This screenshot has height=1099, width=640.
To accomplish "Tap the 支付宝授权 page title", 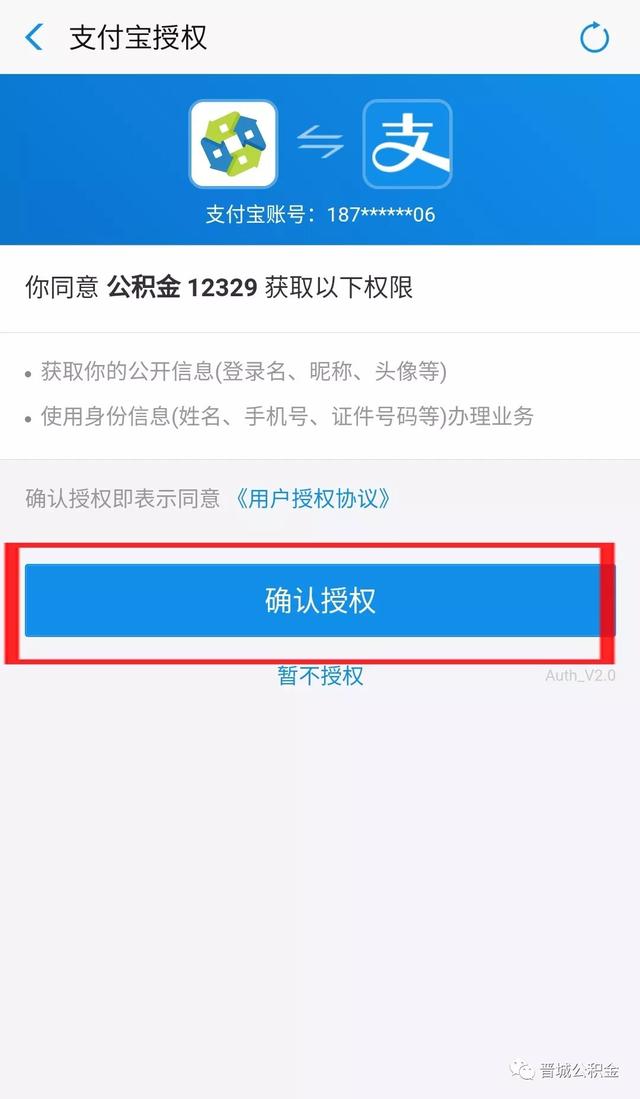I will pos(138,37).
